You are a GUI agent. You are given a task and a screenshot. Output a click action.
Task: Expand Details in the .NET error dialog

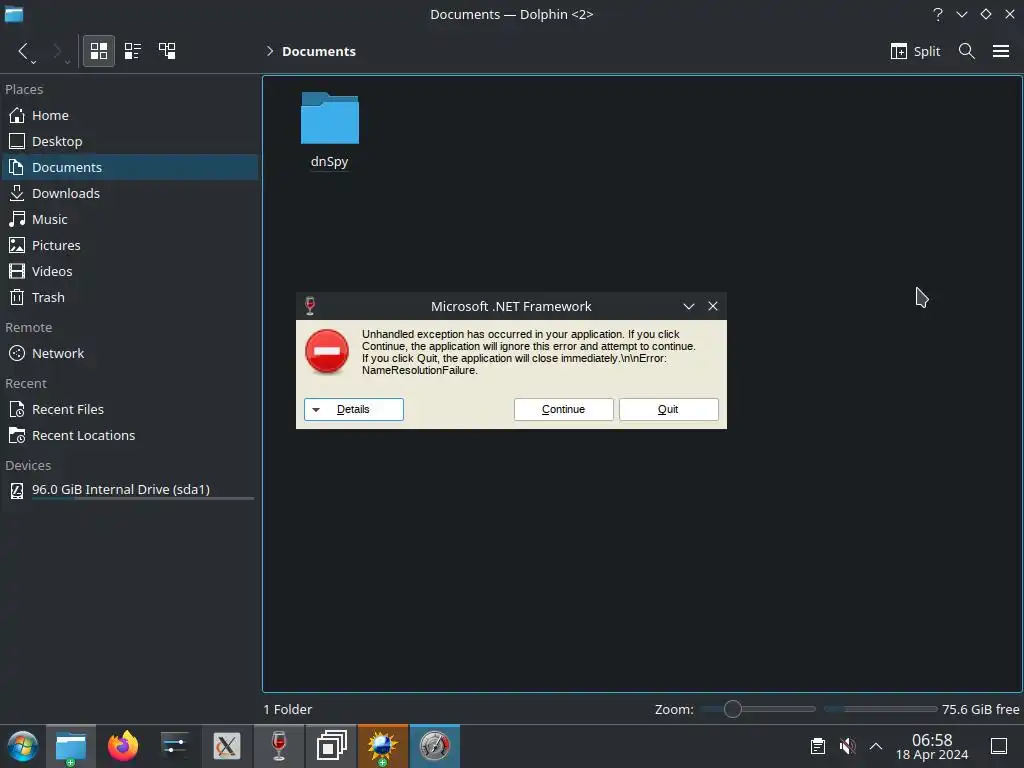tap(353, 409)
